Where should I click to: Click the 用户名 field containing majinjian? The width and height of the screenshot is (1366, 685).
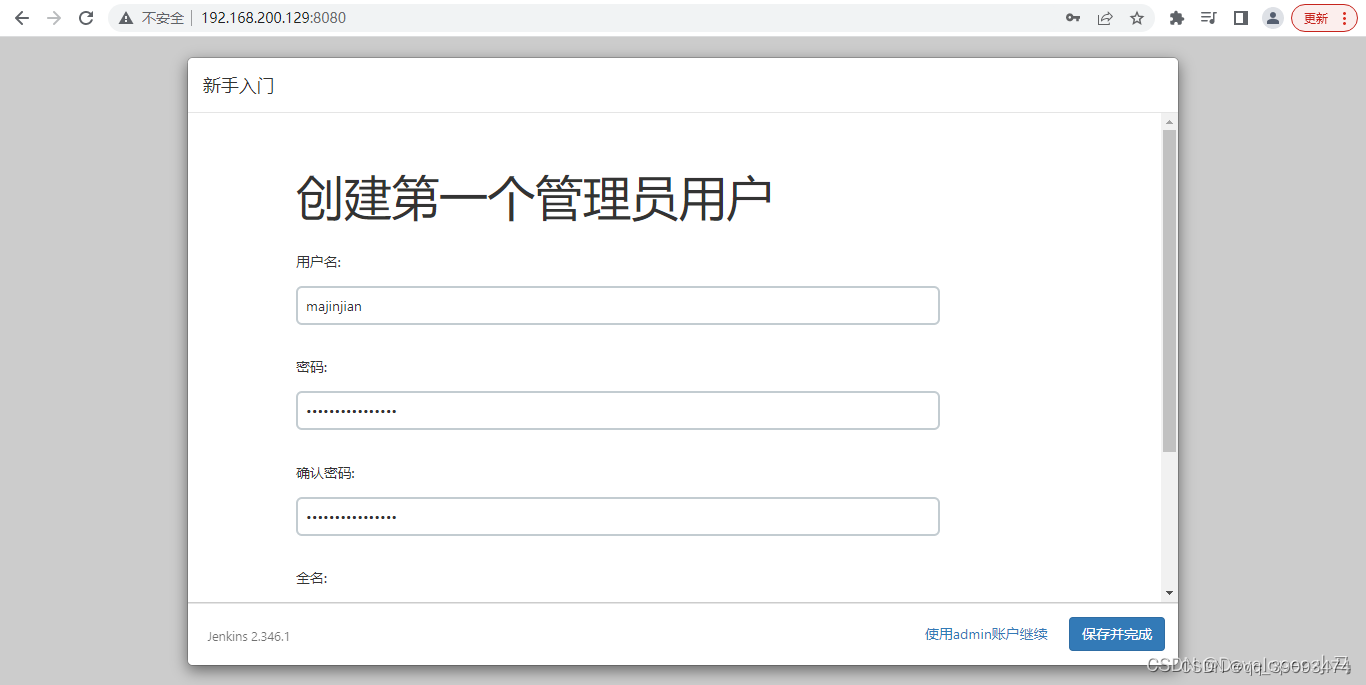(x=618, y=306)
